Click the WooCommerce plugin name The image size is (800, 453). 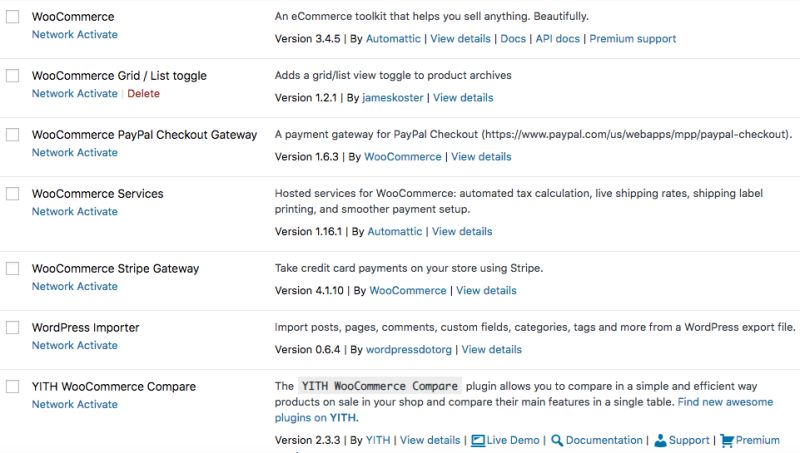pos(73,17)
